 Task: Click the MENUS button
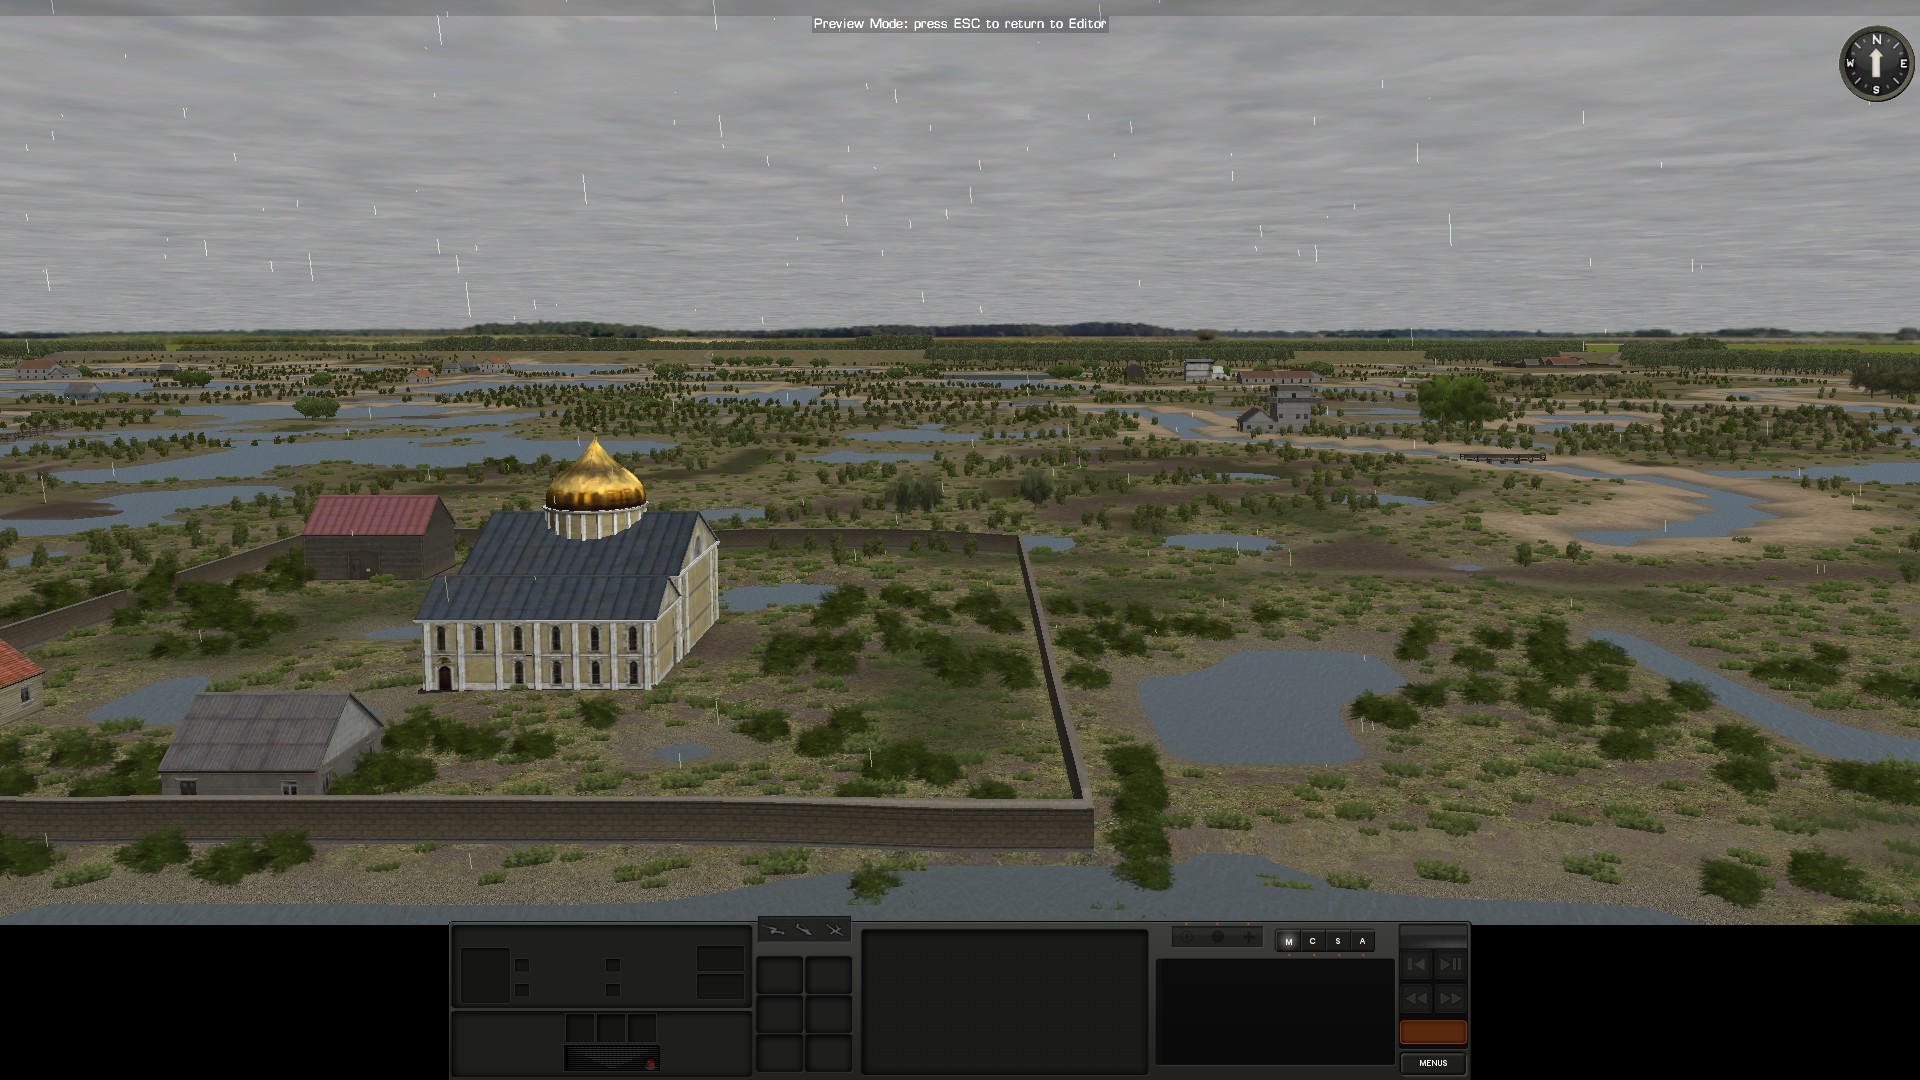click(x=1433, y=1063)
